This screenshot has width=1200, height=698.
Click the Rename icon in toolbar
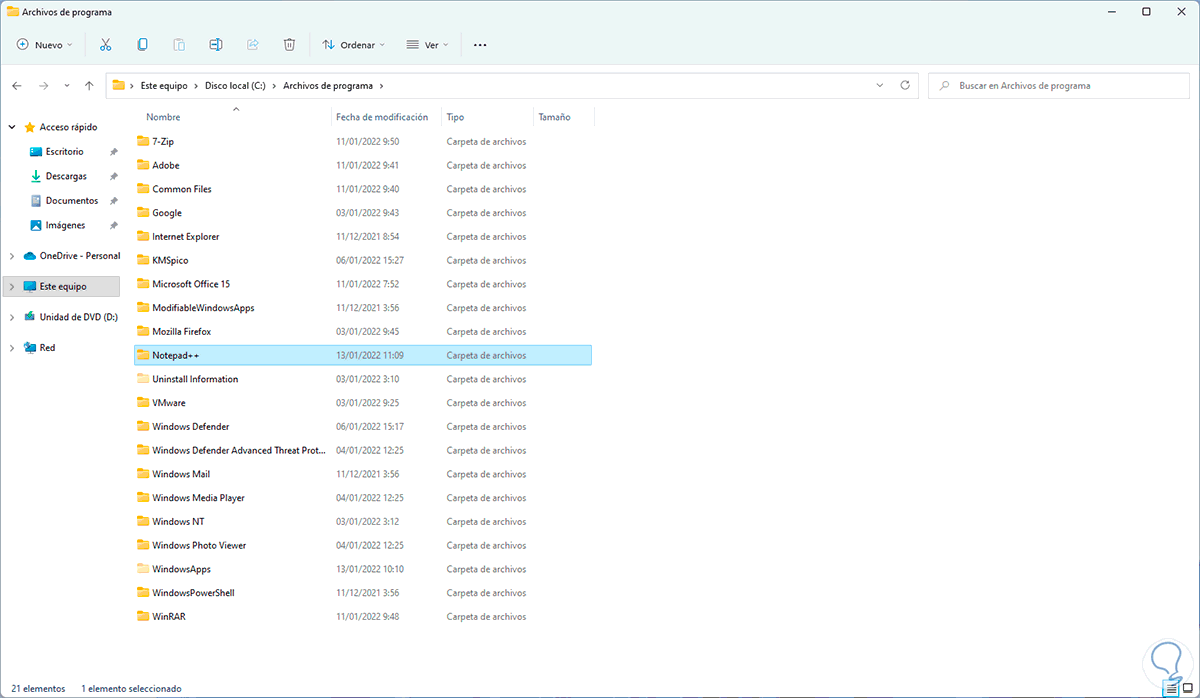click(215, 45)
